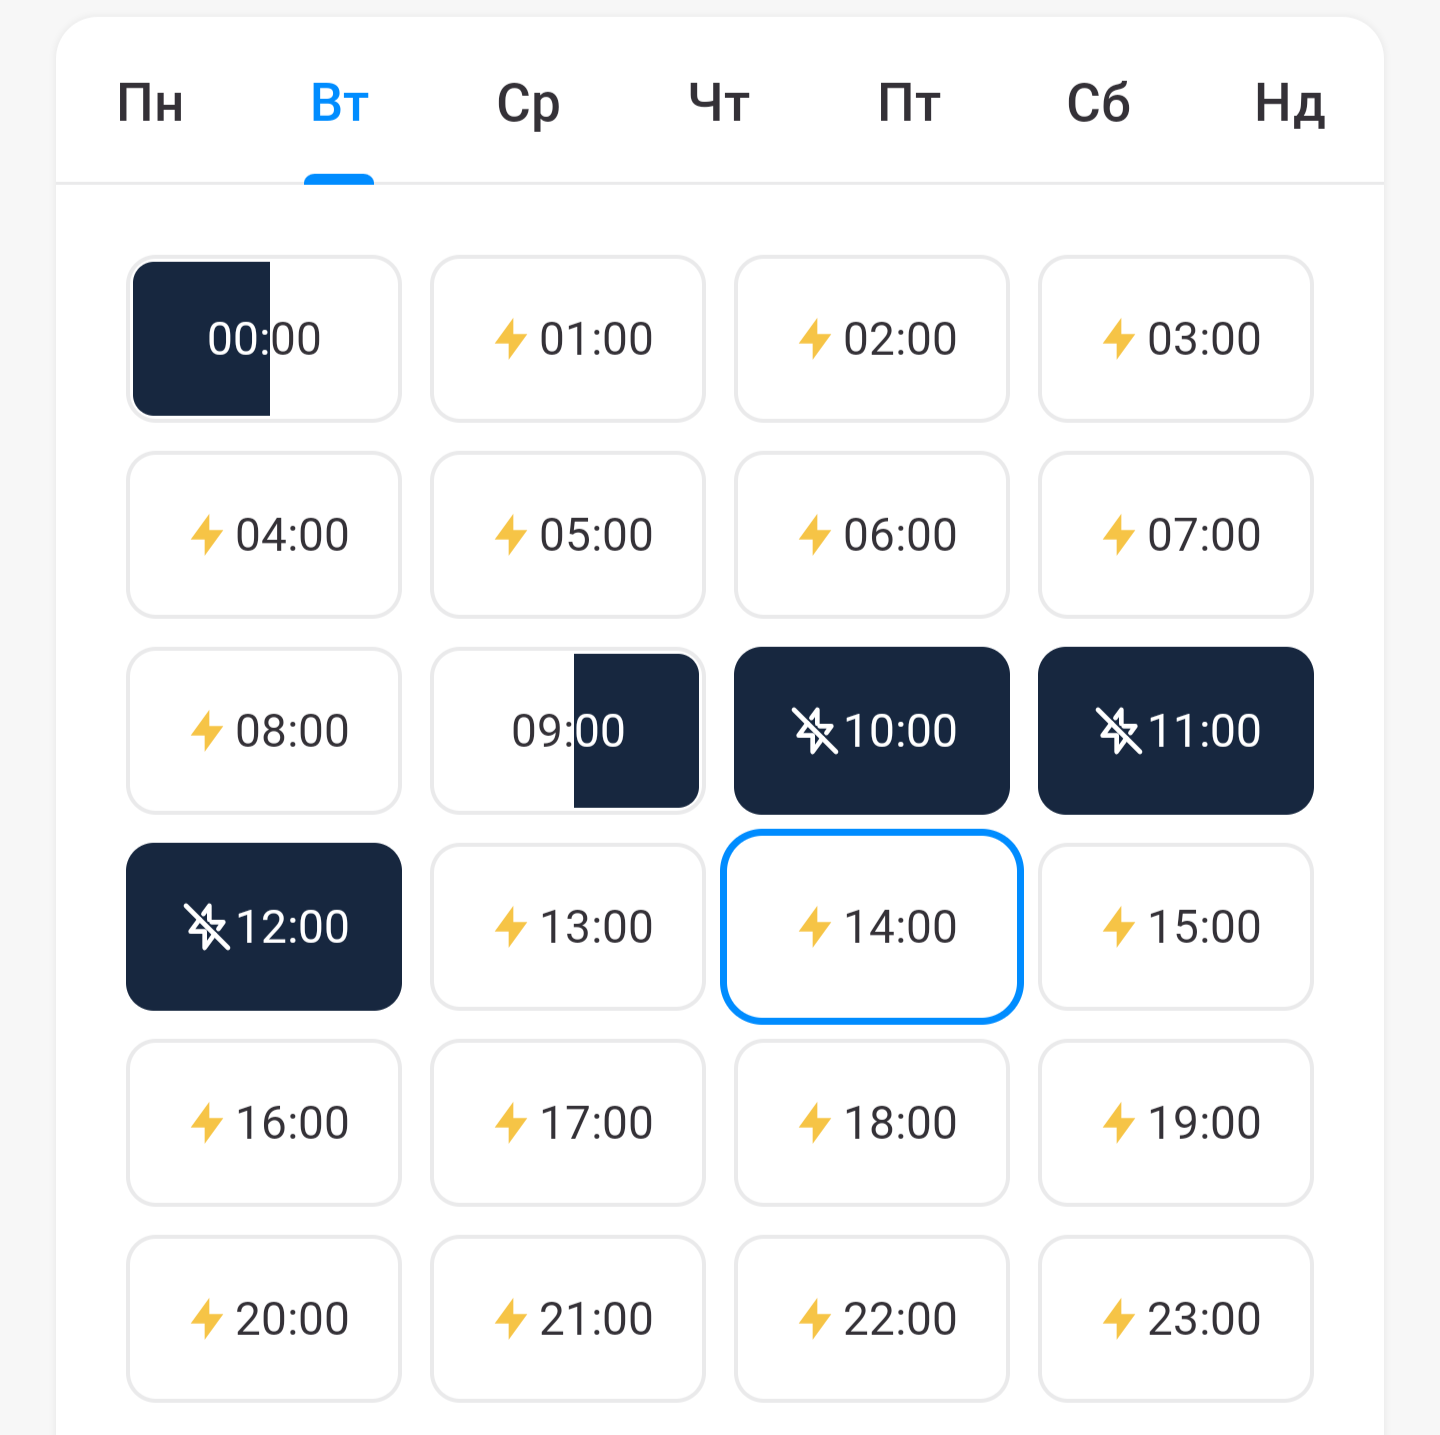The height and width of the screenshot is (1435, 1440).
Task: Switch to the Пн day tab
Action: (150, 103)
